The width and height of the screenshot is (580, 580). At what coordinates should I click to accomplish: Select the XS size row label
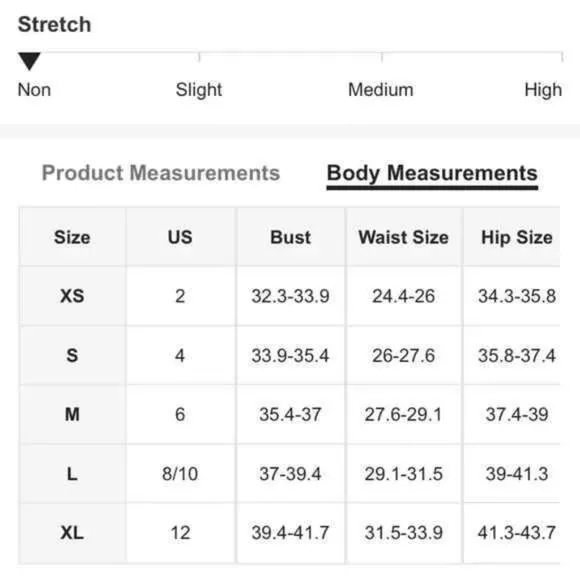click(x=72, y=296)
